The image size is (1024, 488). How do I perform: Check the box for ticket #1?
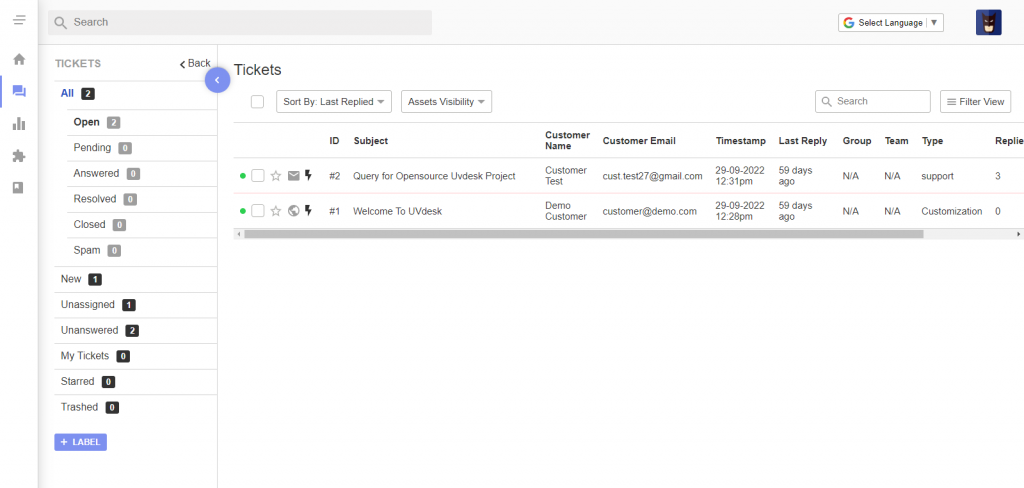[x=258, y=211]
